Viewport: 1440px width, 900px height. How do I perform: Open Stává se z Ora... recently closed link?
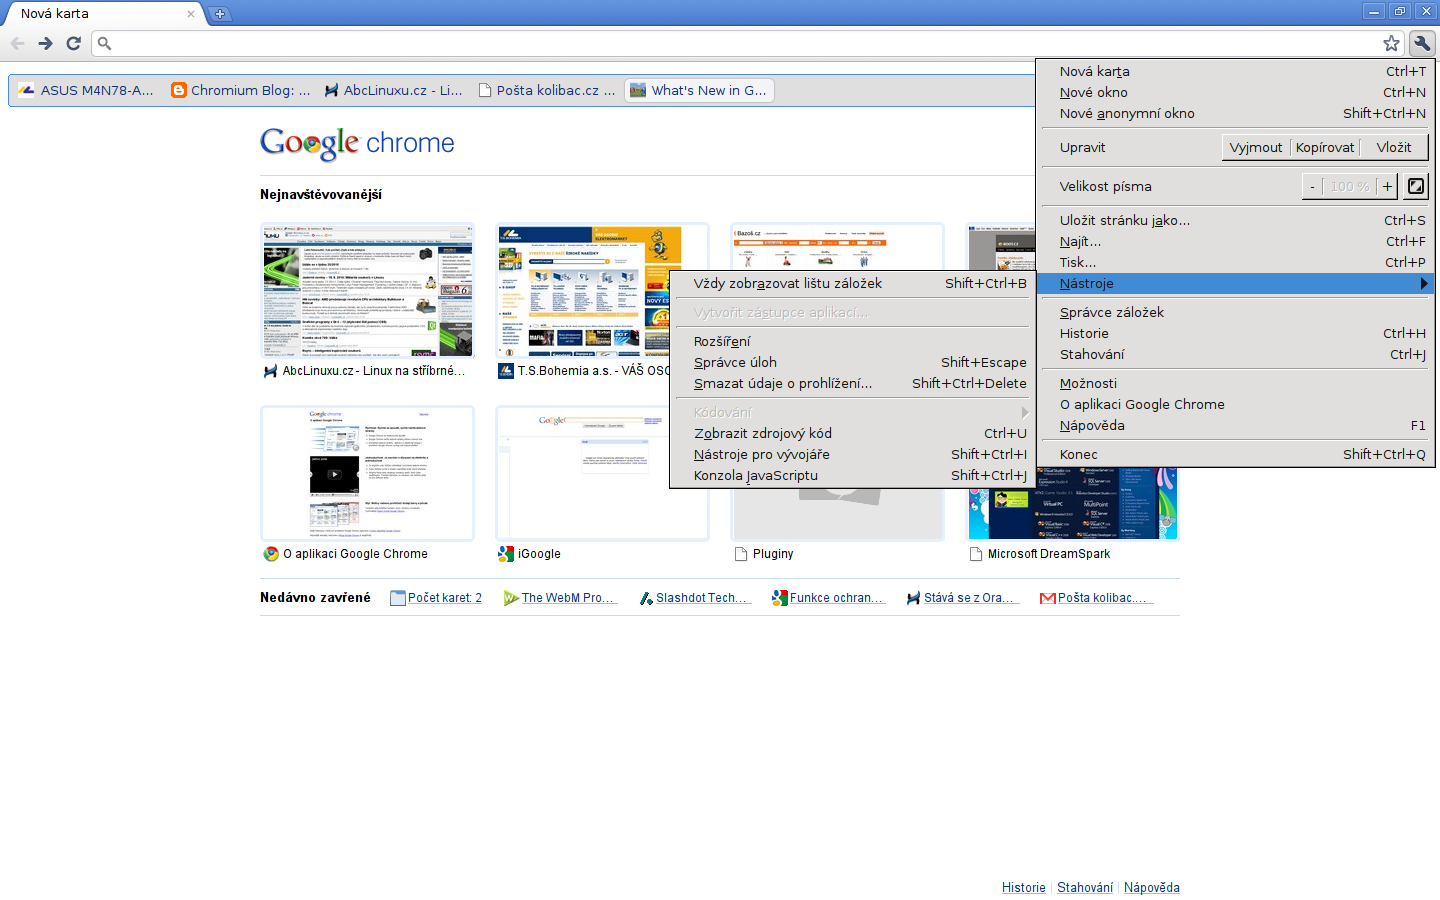point(962,598)
